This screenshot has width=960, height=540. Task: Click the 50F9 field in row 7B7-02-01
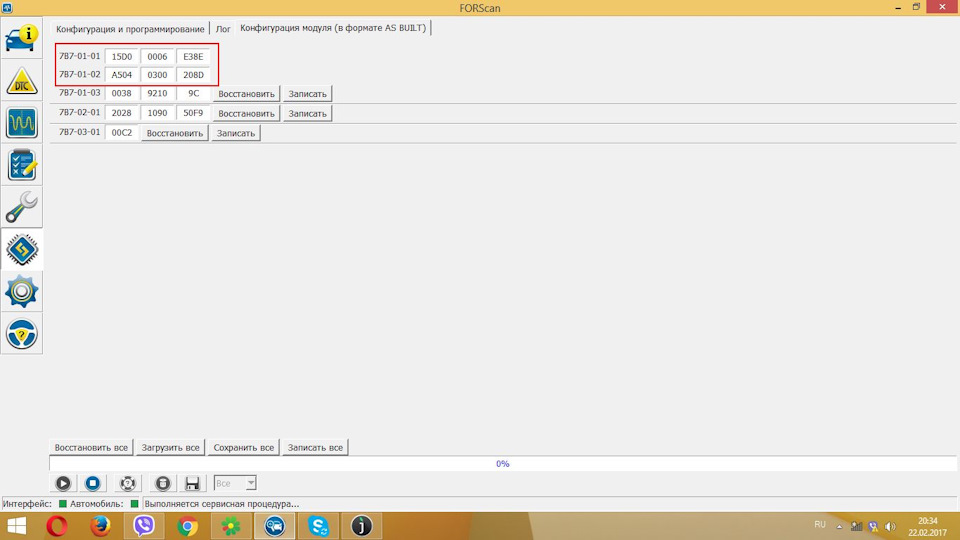pyautogui.click(x=193, y=113)
